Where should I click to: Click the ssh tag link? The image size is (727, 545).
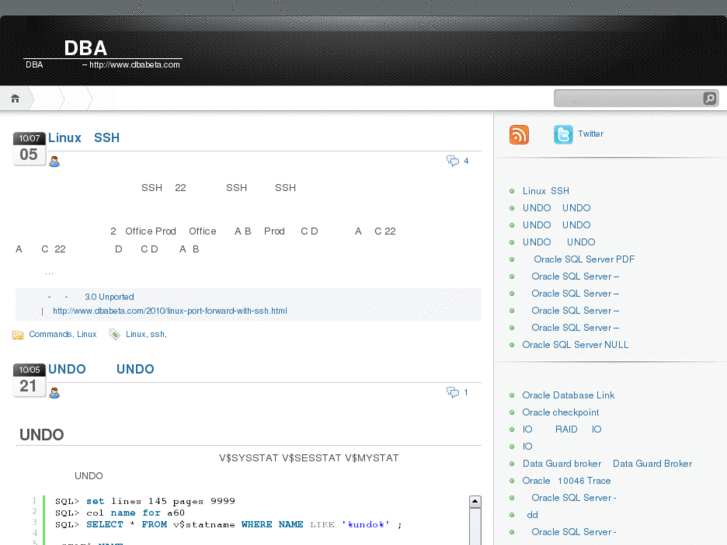[x=157, y=334]
